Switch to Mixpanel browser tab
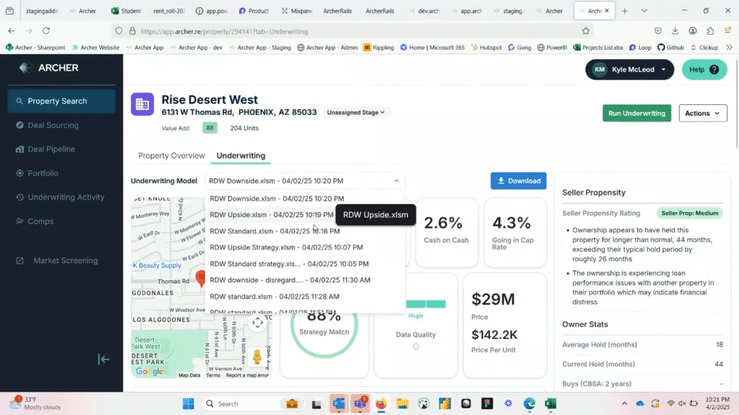The height and width of the screenshot is (415, 739). pyautogui.click(x=297, y=11)
